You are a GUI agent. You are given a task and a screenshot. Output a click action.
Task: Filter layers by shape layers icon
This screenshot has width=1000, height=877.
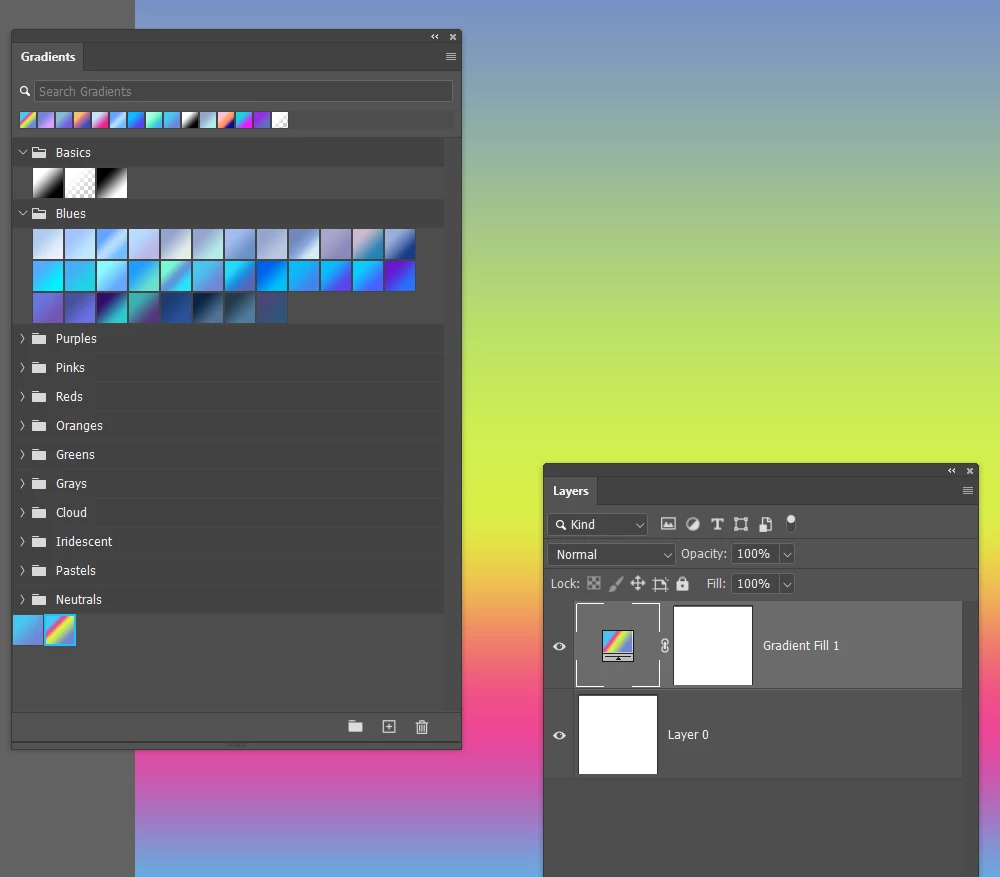point(740,524)
